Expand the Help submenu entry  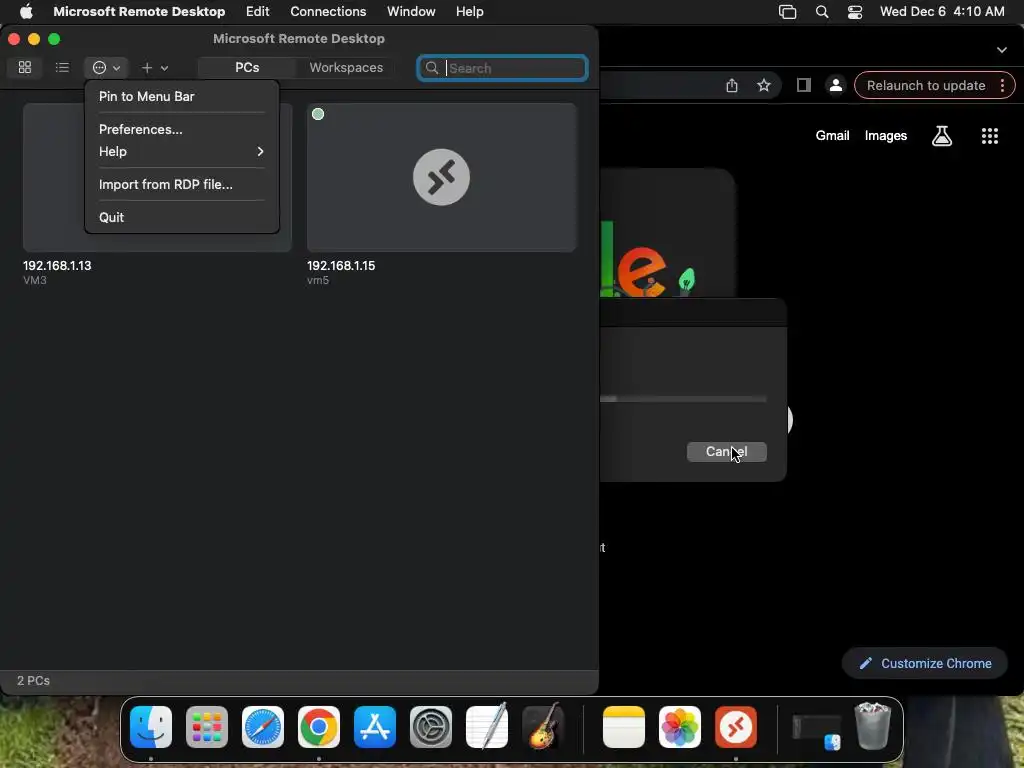click(182, 152)
